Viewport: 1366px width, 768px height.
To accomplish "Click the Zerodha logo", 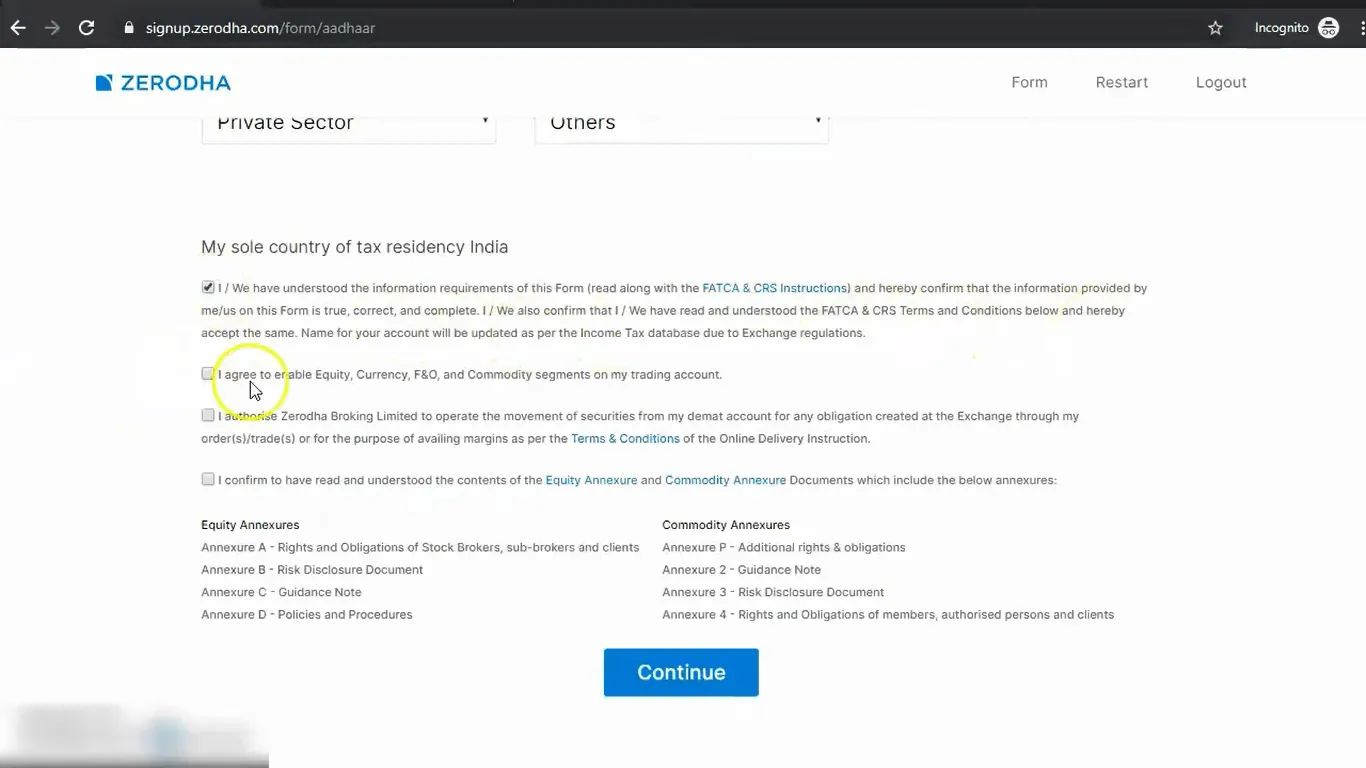I will [163, 83].
